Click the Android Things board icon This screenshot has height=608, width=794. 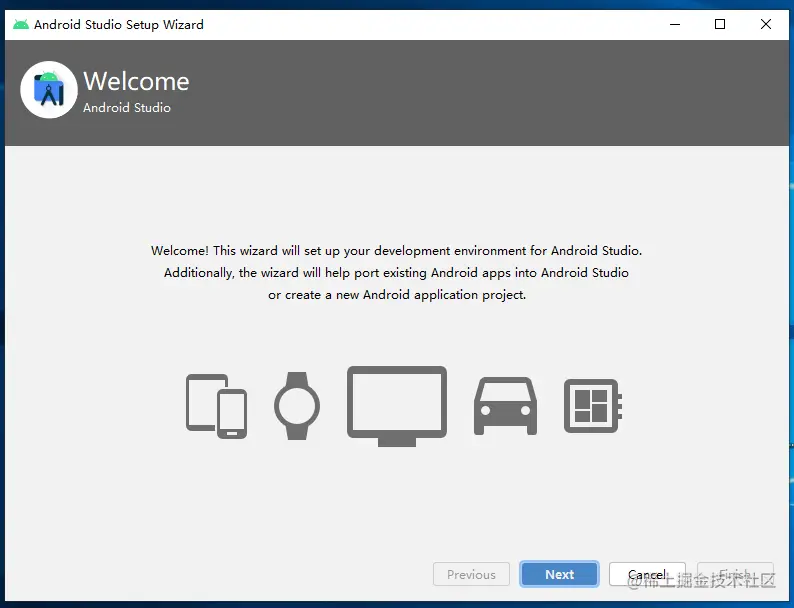[593, 406]
